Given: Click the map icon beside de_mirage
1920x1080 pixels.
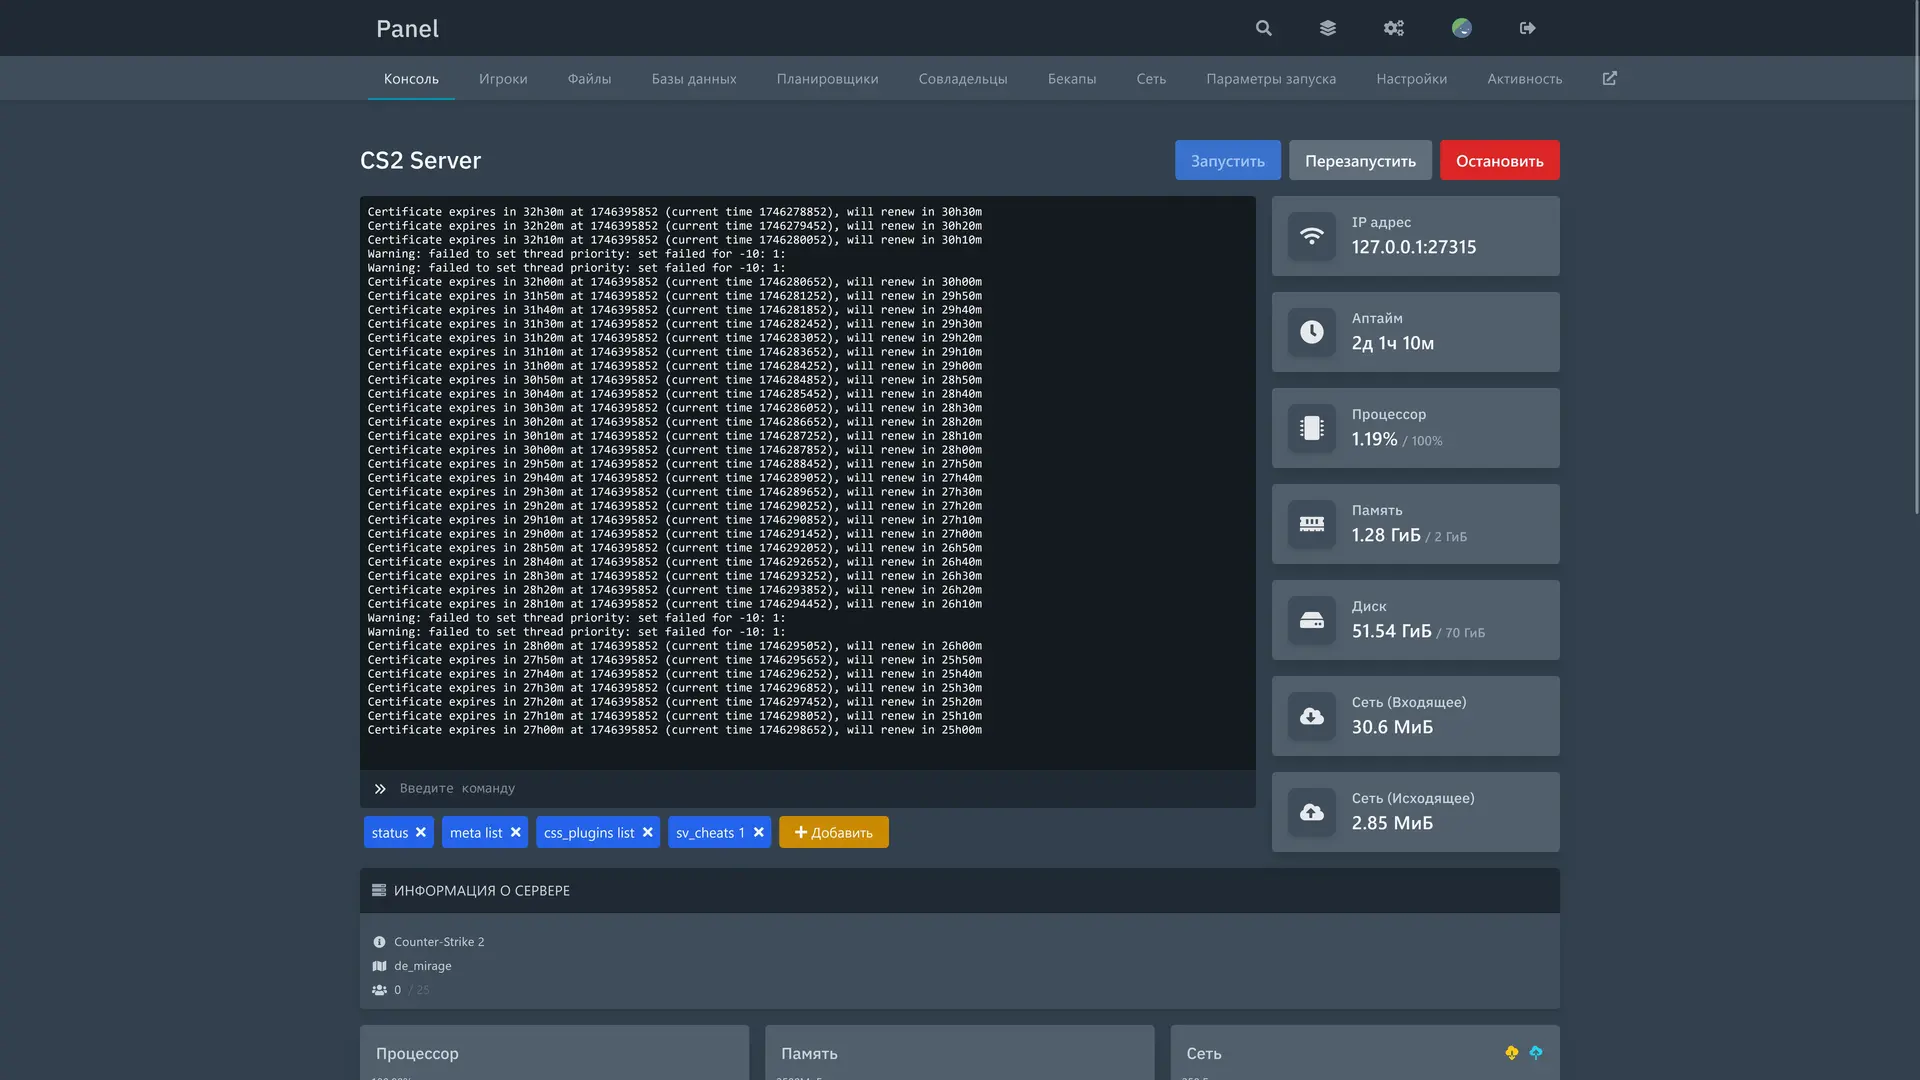Looking at the screenshot, I should [x=379, y=966].
